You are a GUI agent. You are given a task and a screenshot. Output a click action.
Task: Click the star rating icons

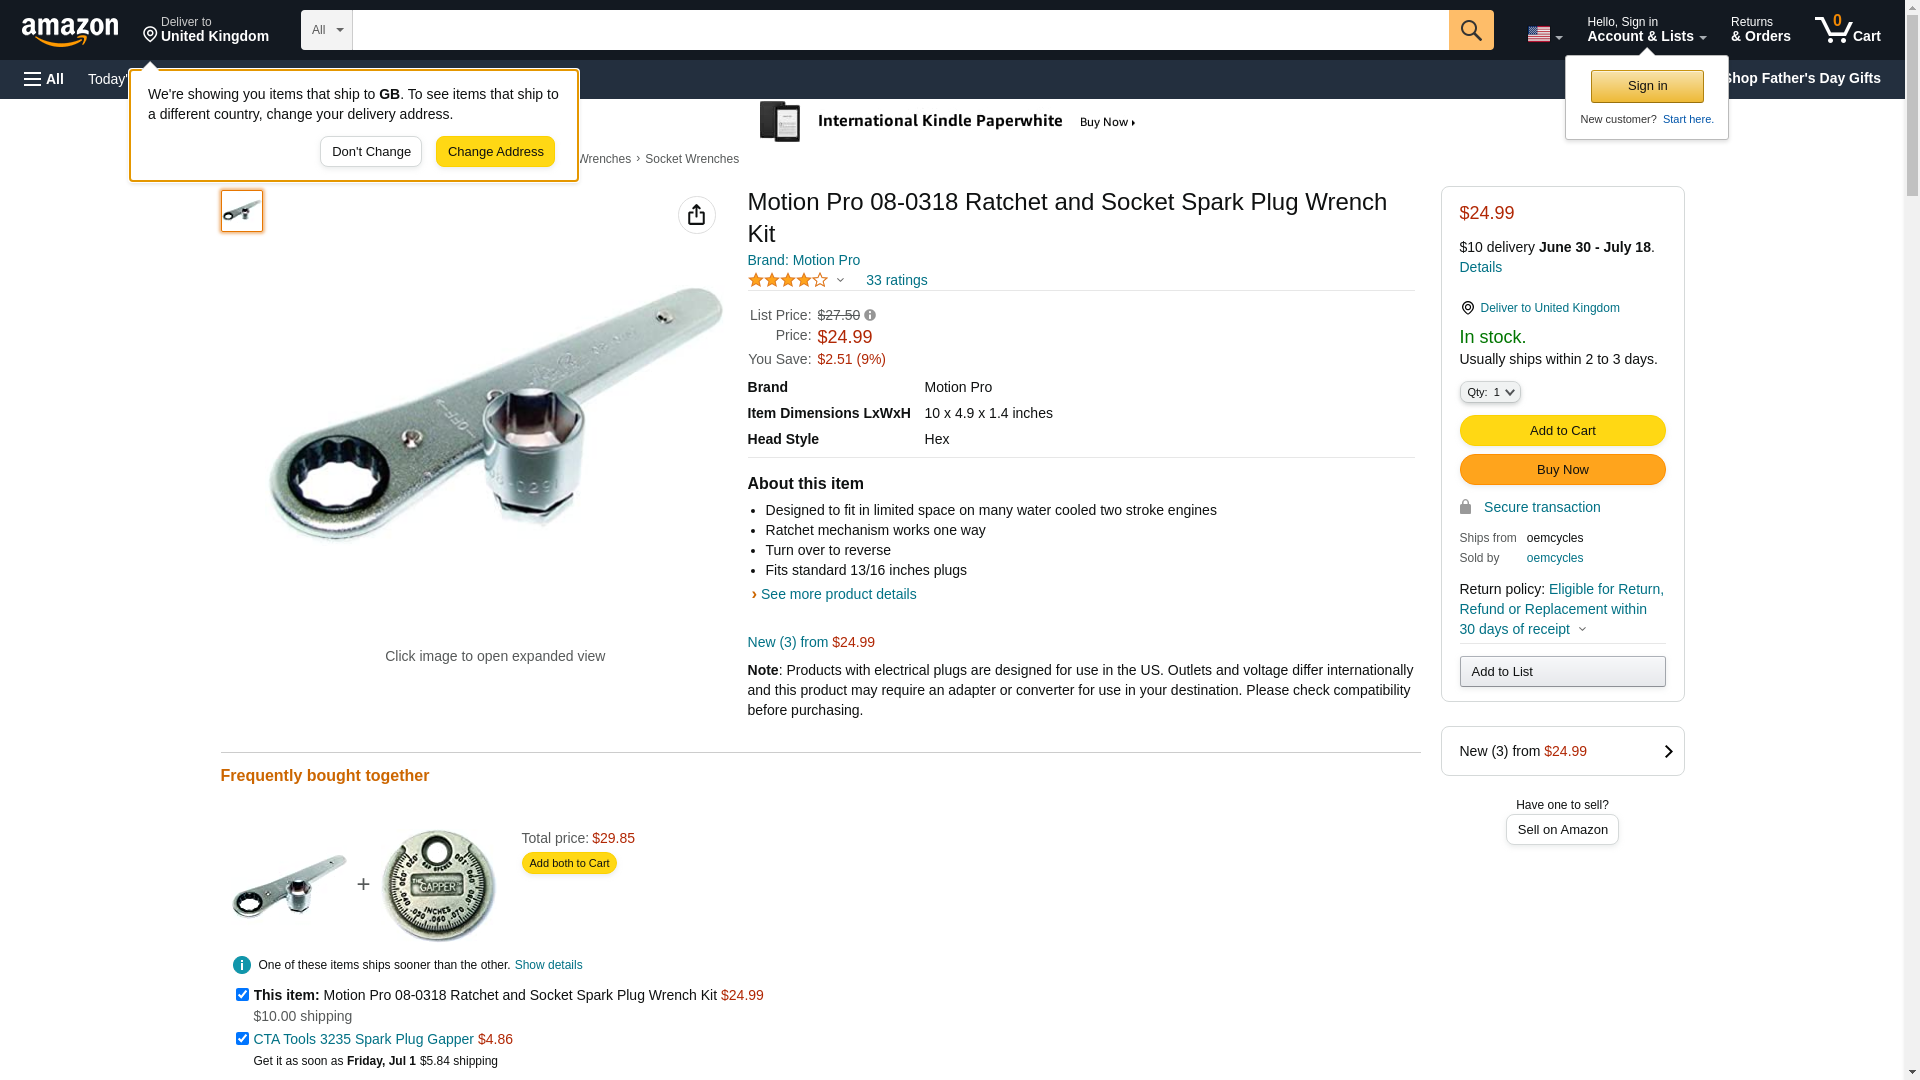click(x=788, y=281)
